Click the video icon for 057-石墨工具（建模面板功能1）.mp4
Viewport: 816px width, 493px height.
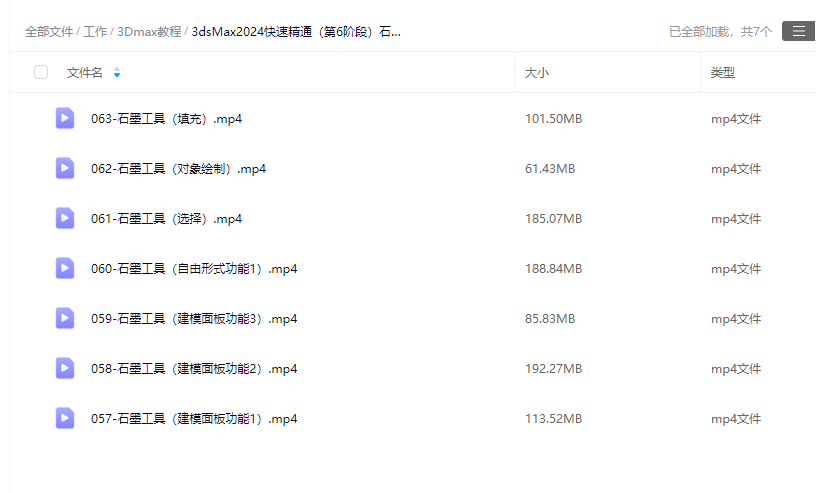(65, 418)
